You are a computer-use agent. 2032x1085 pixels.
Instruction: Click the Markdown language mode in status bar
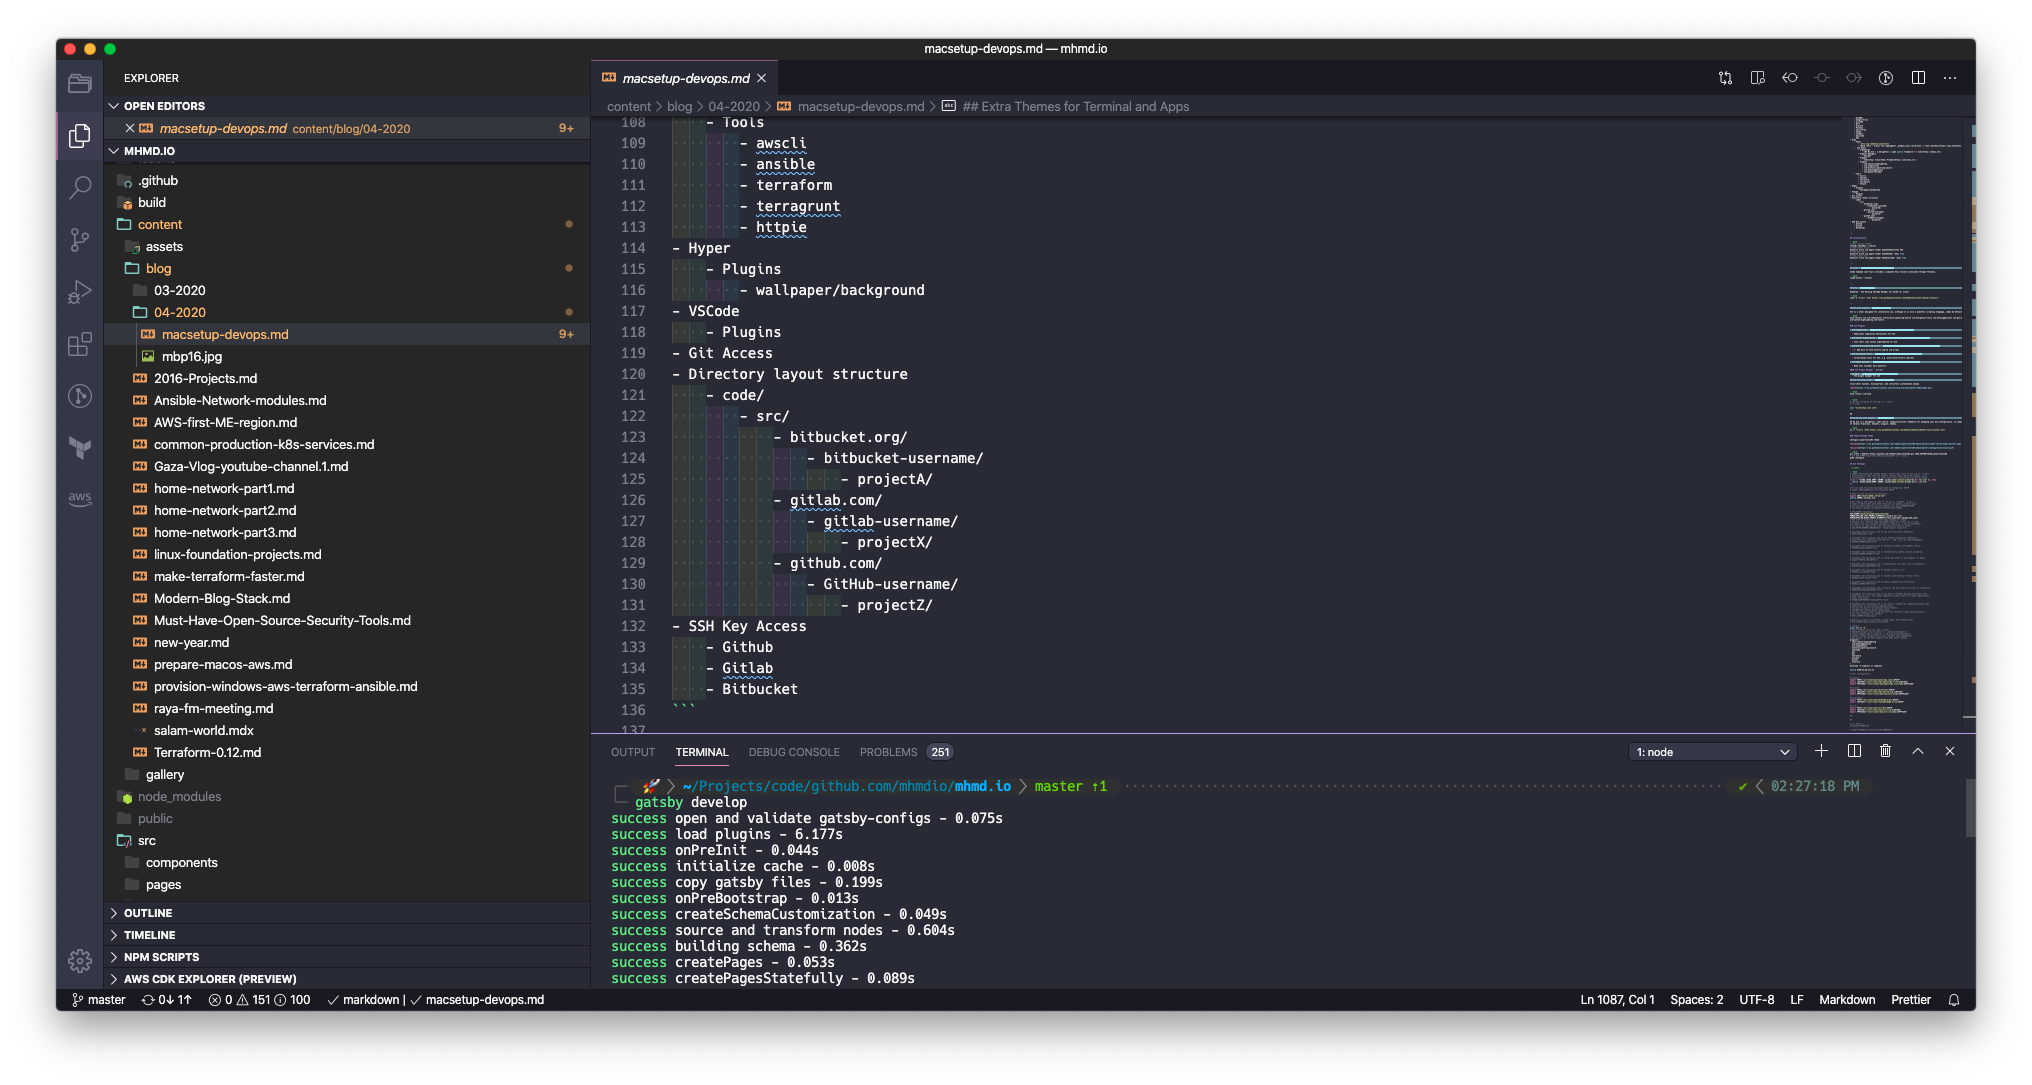click(x=1846, y=1000)
